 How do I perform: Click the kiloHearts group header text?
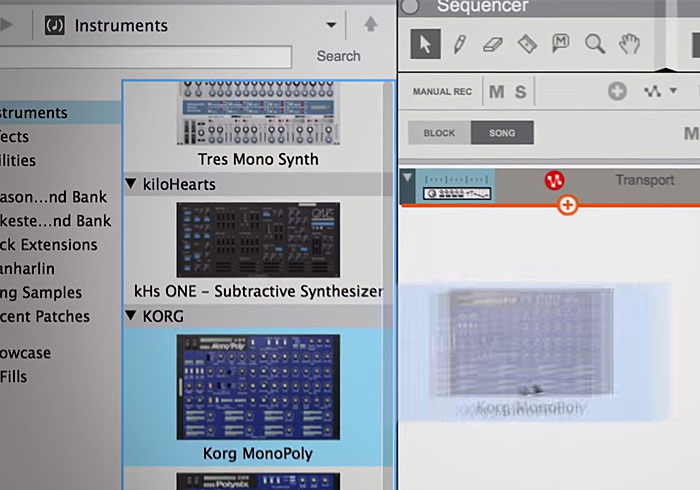179,184
